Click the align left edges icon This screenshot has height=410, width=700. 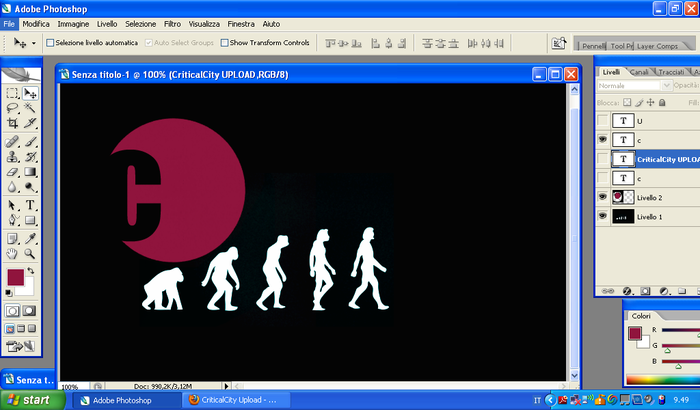375,43
